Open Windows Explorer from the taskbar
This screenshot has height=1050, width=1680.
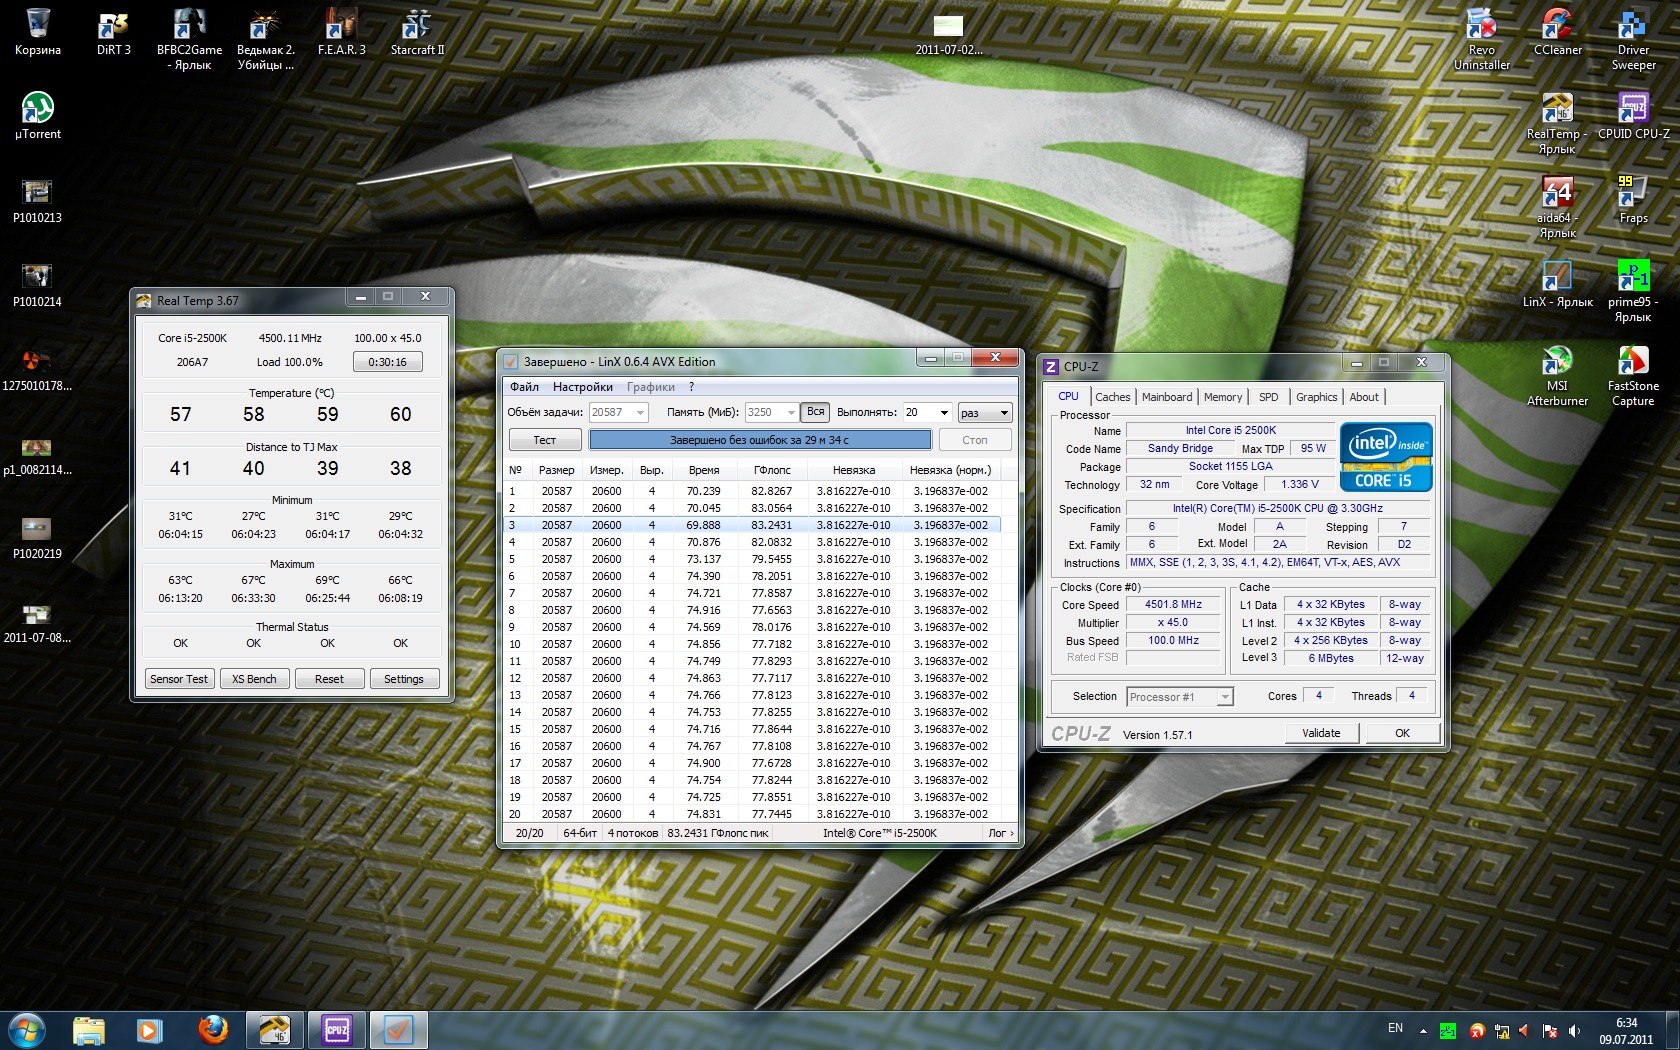click(89, 1029)
